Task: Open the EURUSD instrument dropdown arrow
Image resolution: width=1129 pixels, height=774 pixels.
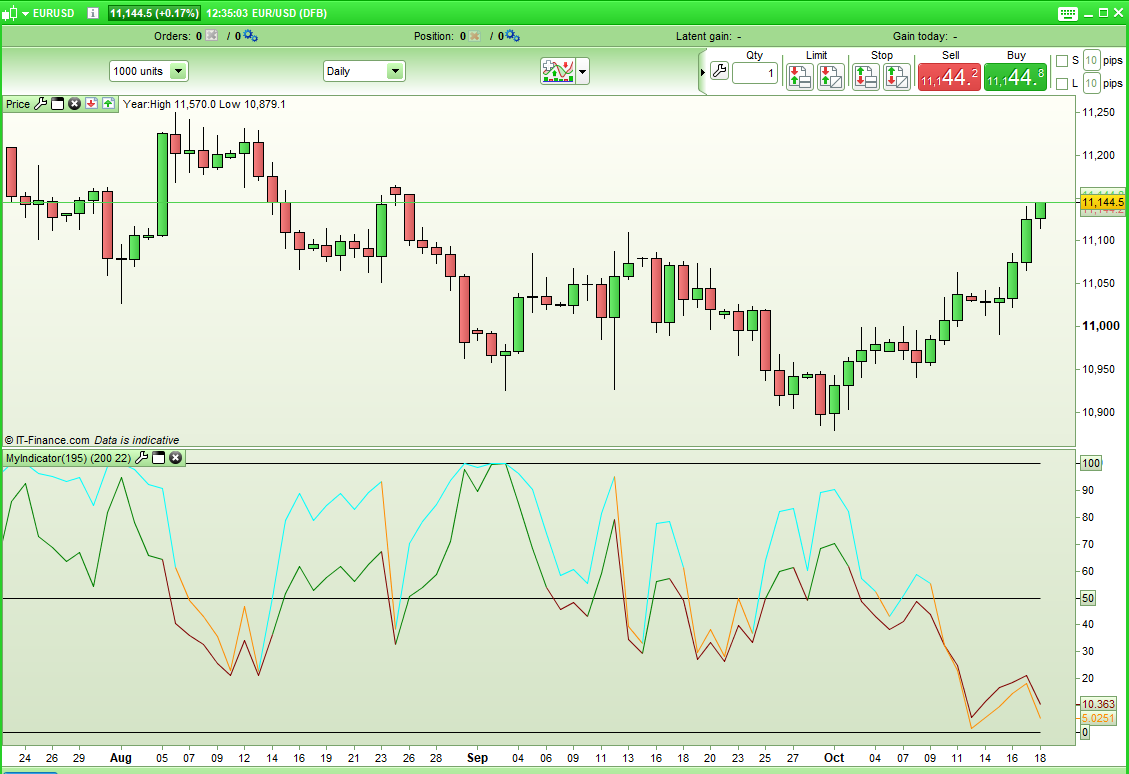Action: tap(25, 14)
